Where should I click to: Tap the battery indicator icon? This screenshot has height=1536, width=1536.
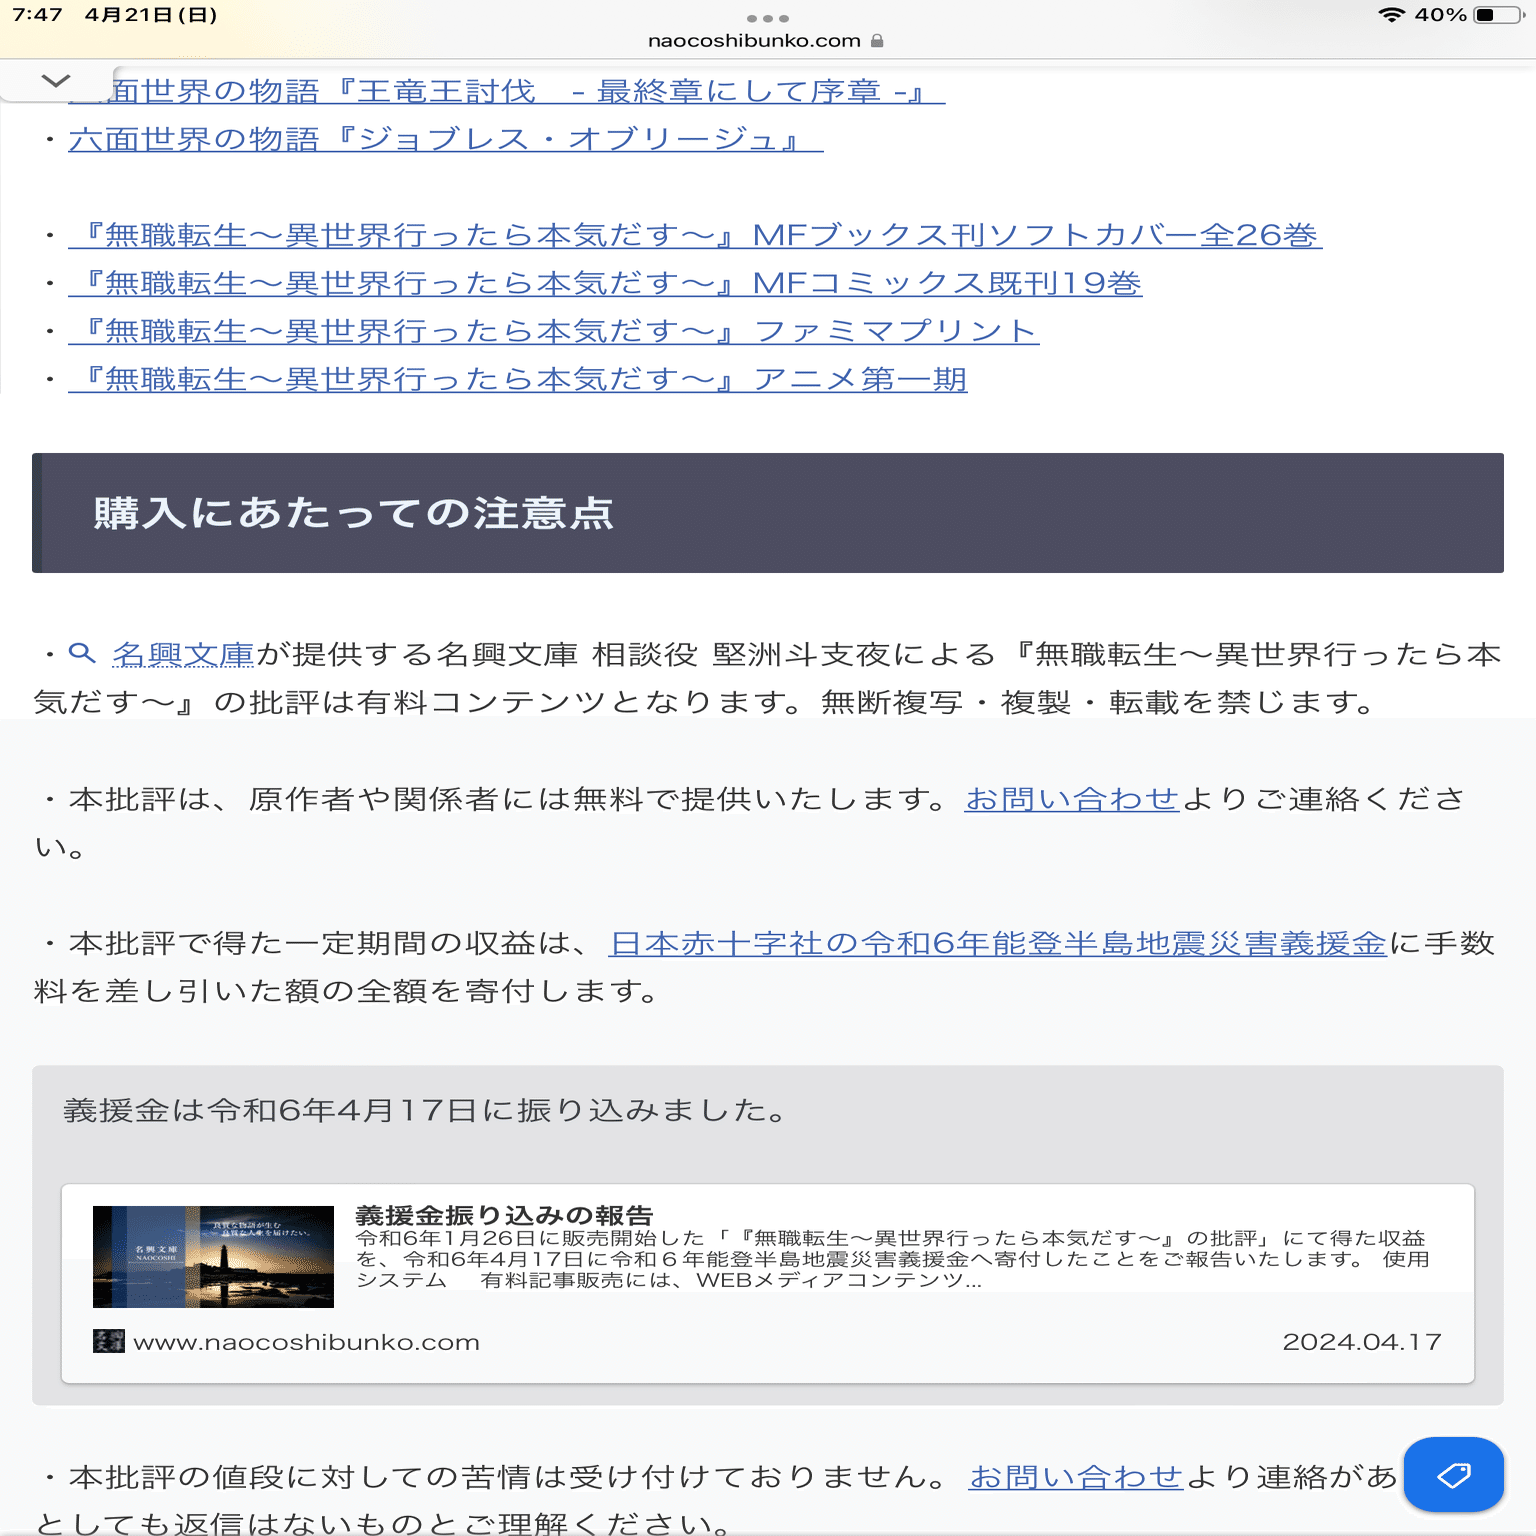click(x=1499, y=15)
